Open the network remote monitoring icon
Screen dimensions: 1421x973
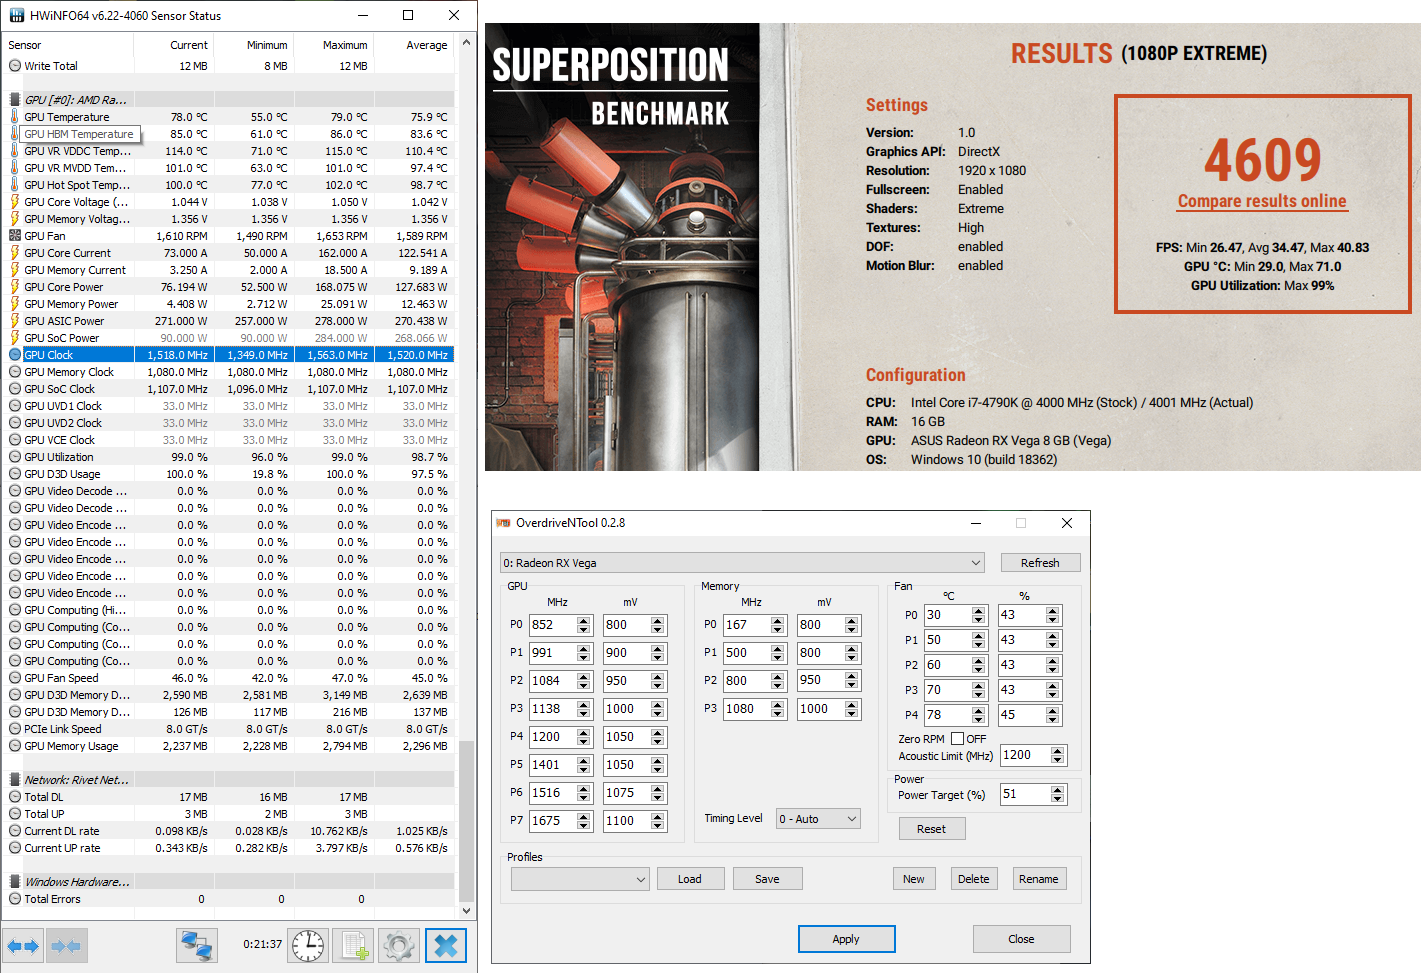[197, 945]
